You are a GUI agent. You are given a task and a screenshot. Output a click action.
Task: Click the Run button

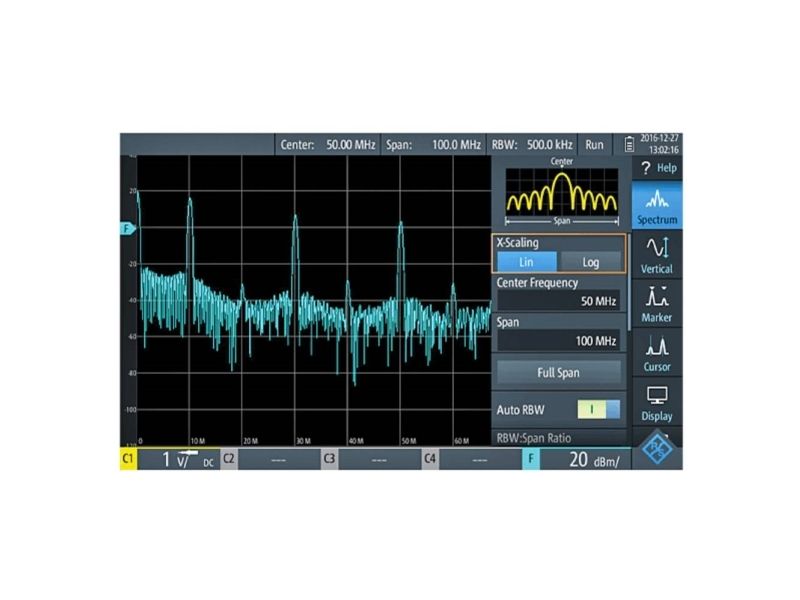click(594, 145)
